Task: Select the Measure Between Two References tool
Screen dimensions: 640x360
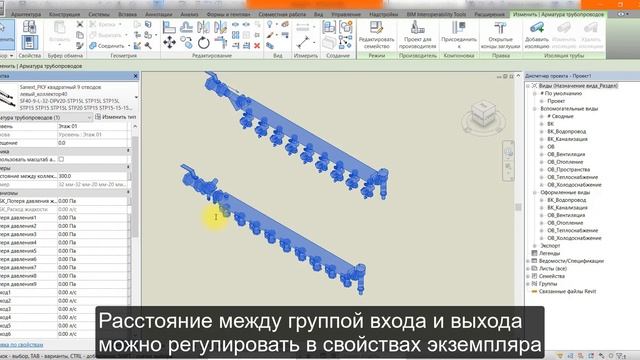Action: tap(303, 42)
